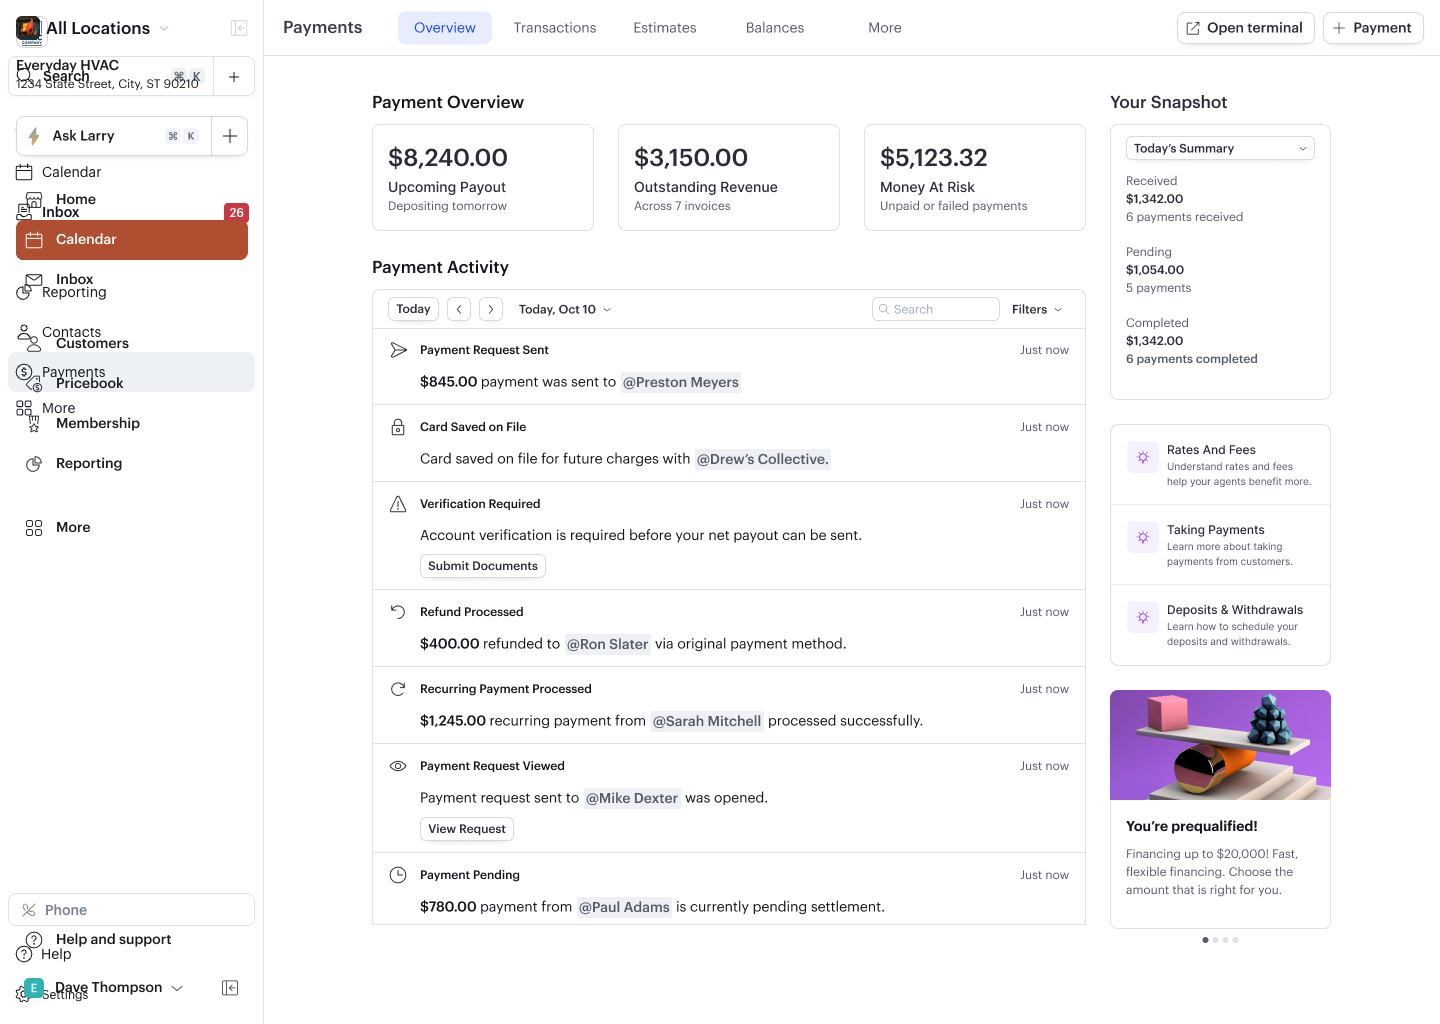Open the @Sarah Mitchell mention link
The image size is (1440, 1024).
pyautogui.click(x=707, y=721)
